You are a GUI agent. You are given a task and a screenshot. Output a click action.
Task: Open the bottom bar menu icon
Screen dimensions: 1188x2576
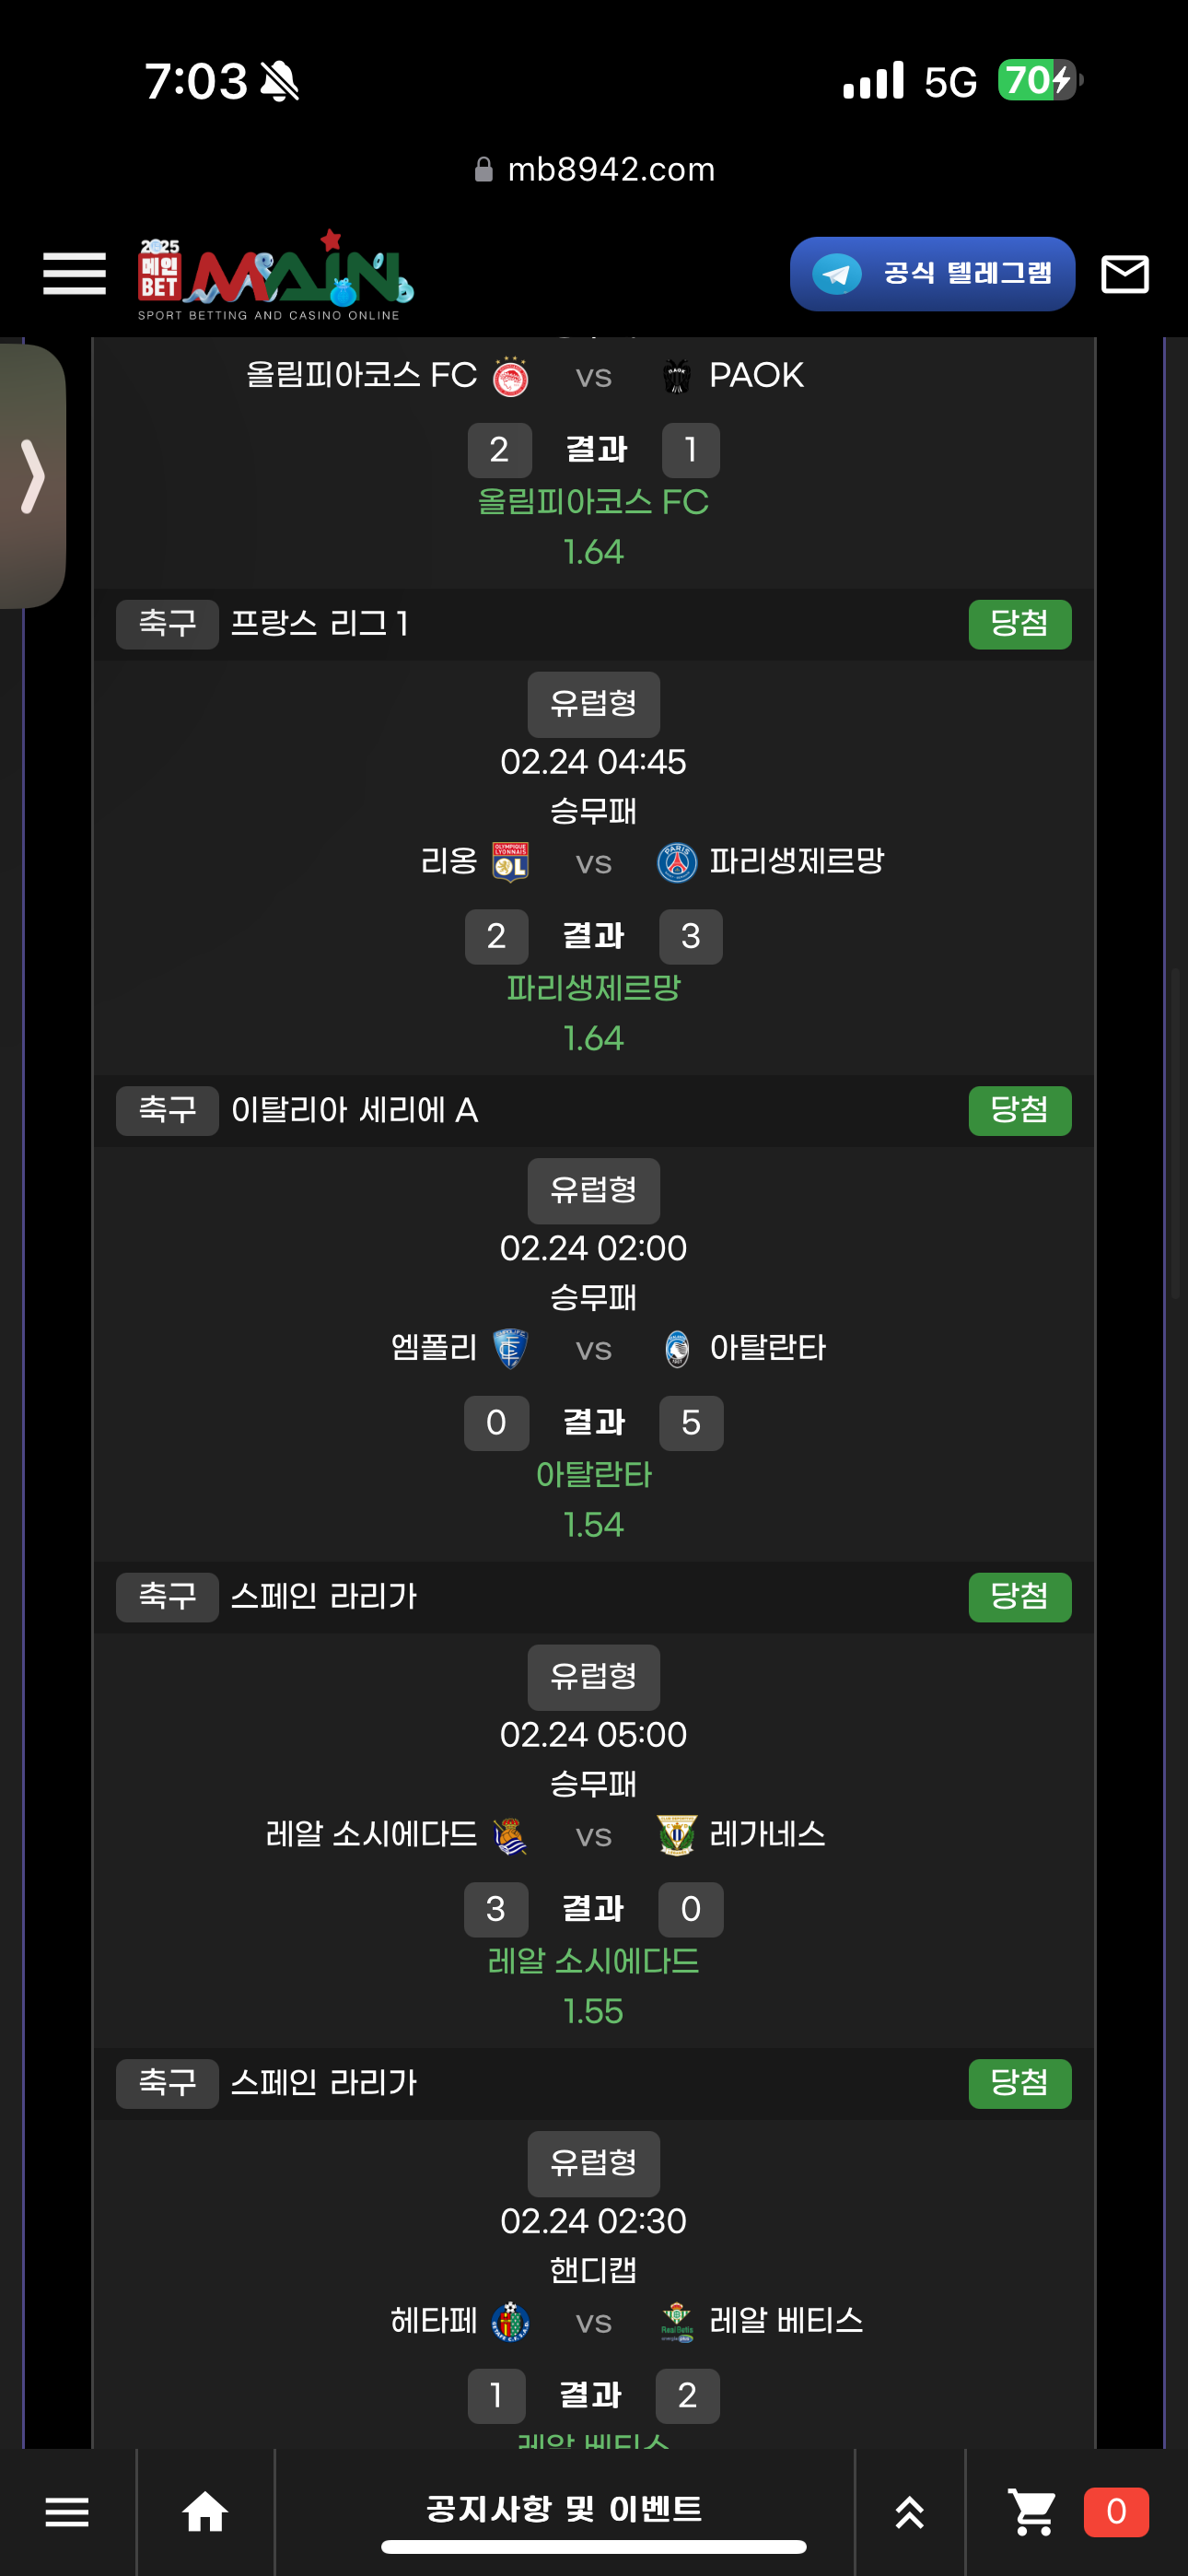[x=67, y=2511]
